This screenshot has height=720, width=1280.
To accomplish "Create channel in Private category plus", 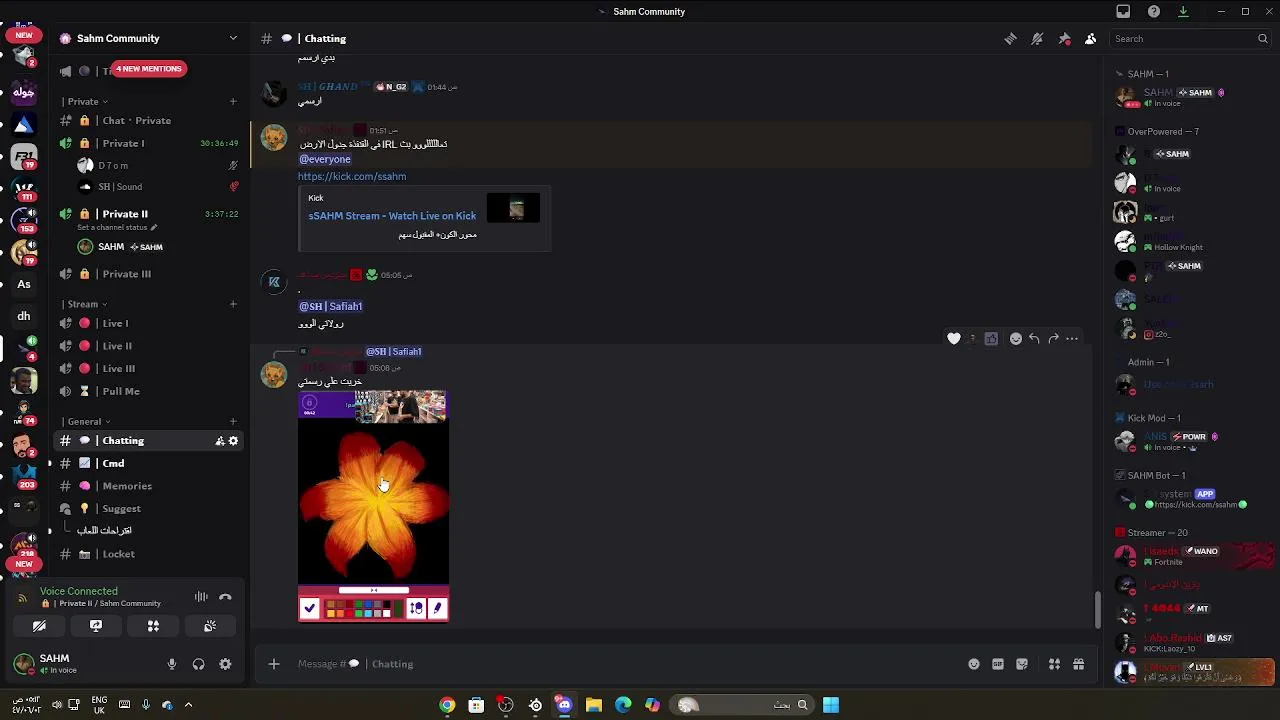I will [x=233, y=101].
